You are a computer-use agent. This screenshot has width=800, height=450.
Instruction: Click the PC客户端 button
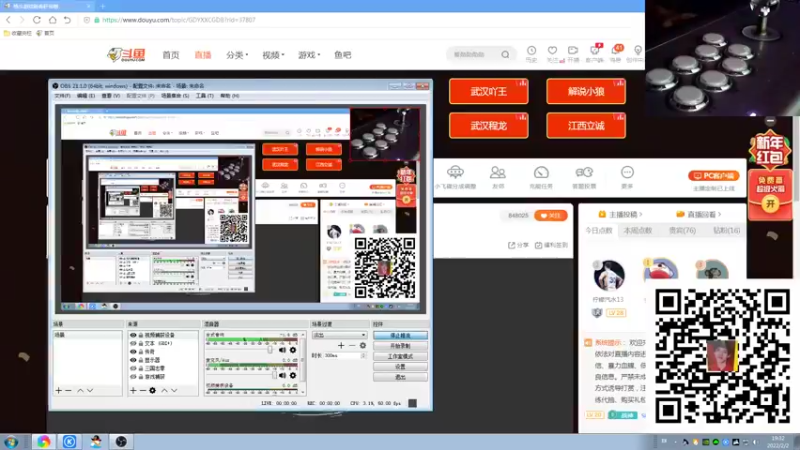pyautogui.click(x=713, y=176)
